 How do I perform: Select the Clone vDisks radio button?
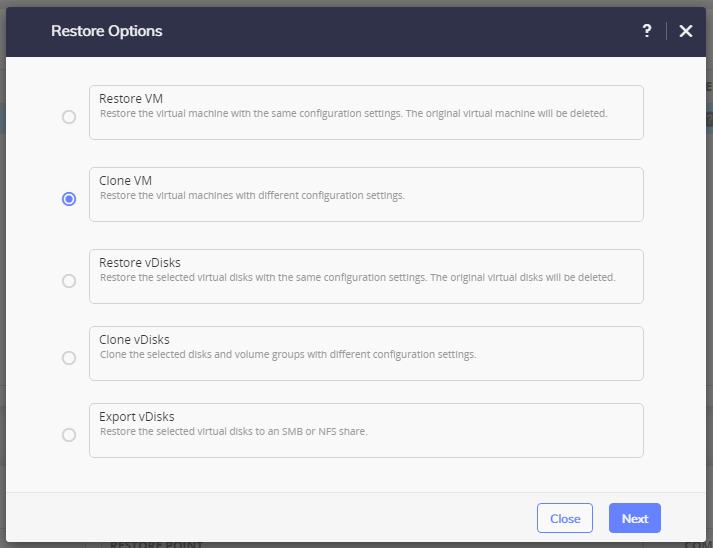69,358
